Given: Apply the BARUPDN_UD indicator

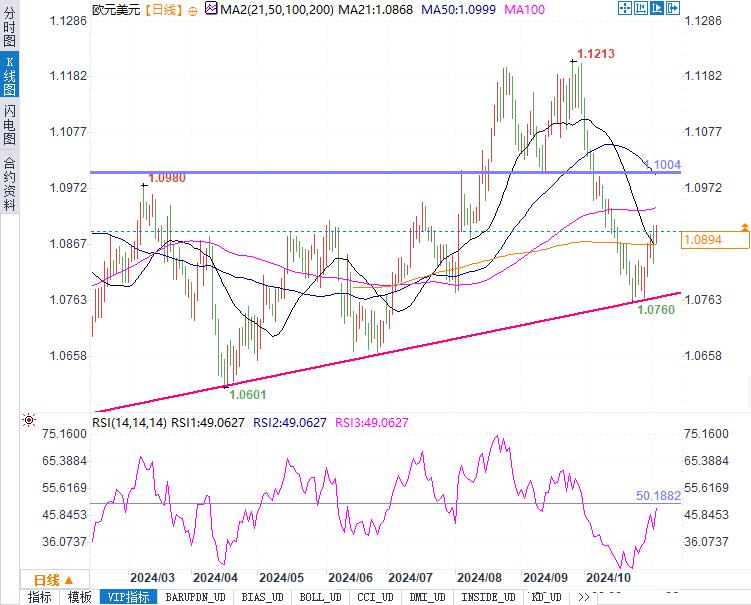Looking at the screenshot, I should [195, 597].
